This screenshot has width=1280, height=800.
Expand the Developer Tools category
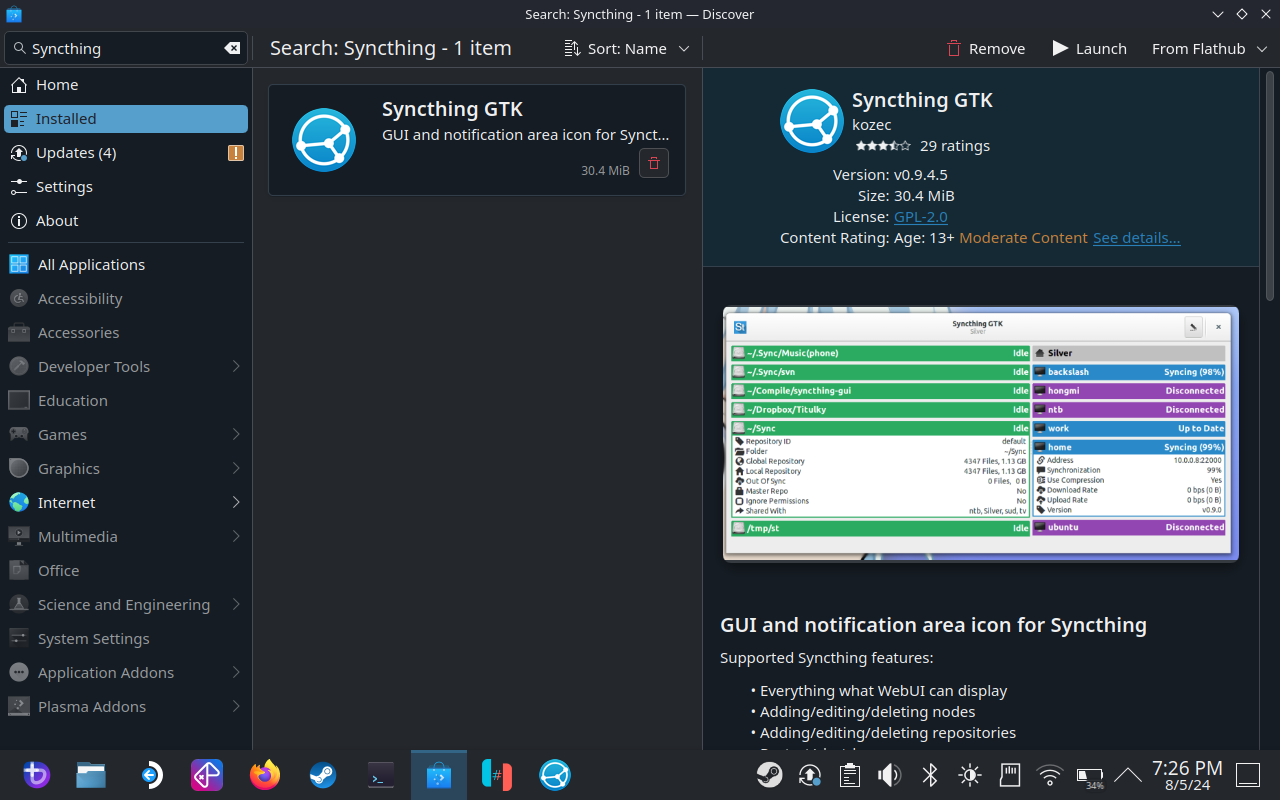[x=236, y=366]
